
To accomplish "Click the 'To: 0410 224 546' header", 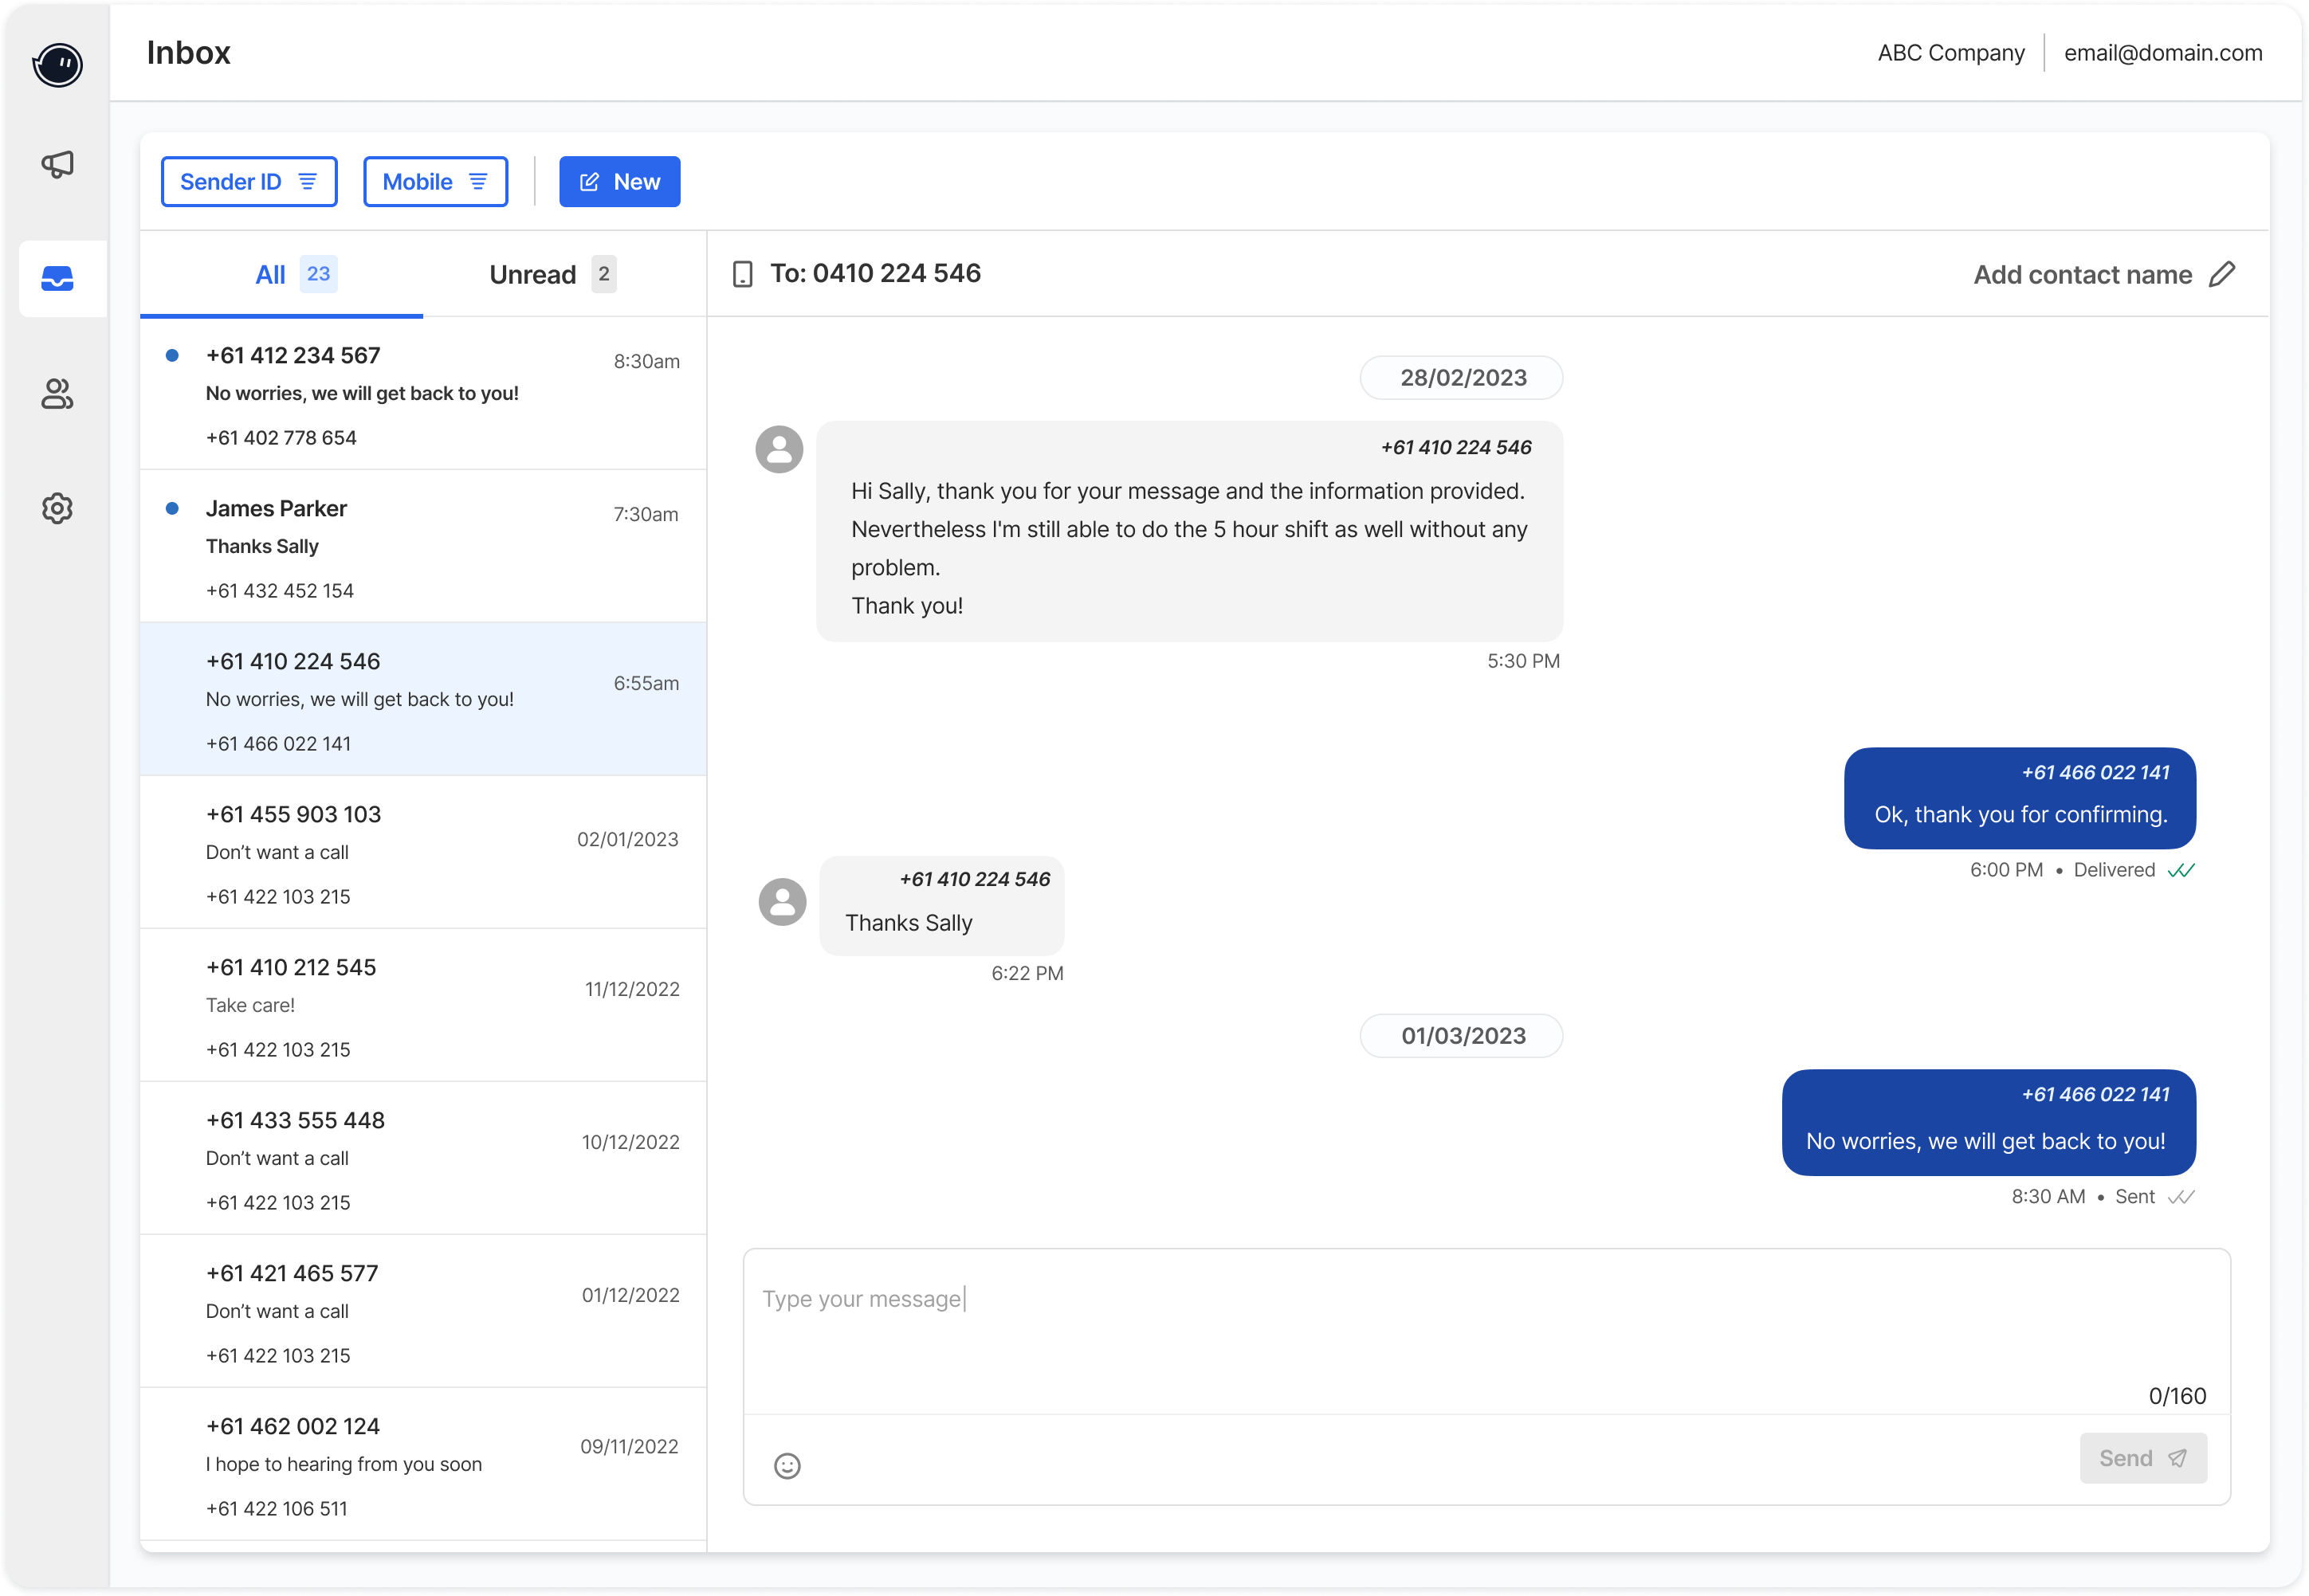I will (875, 273).
